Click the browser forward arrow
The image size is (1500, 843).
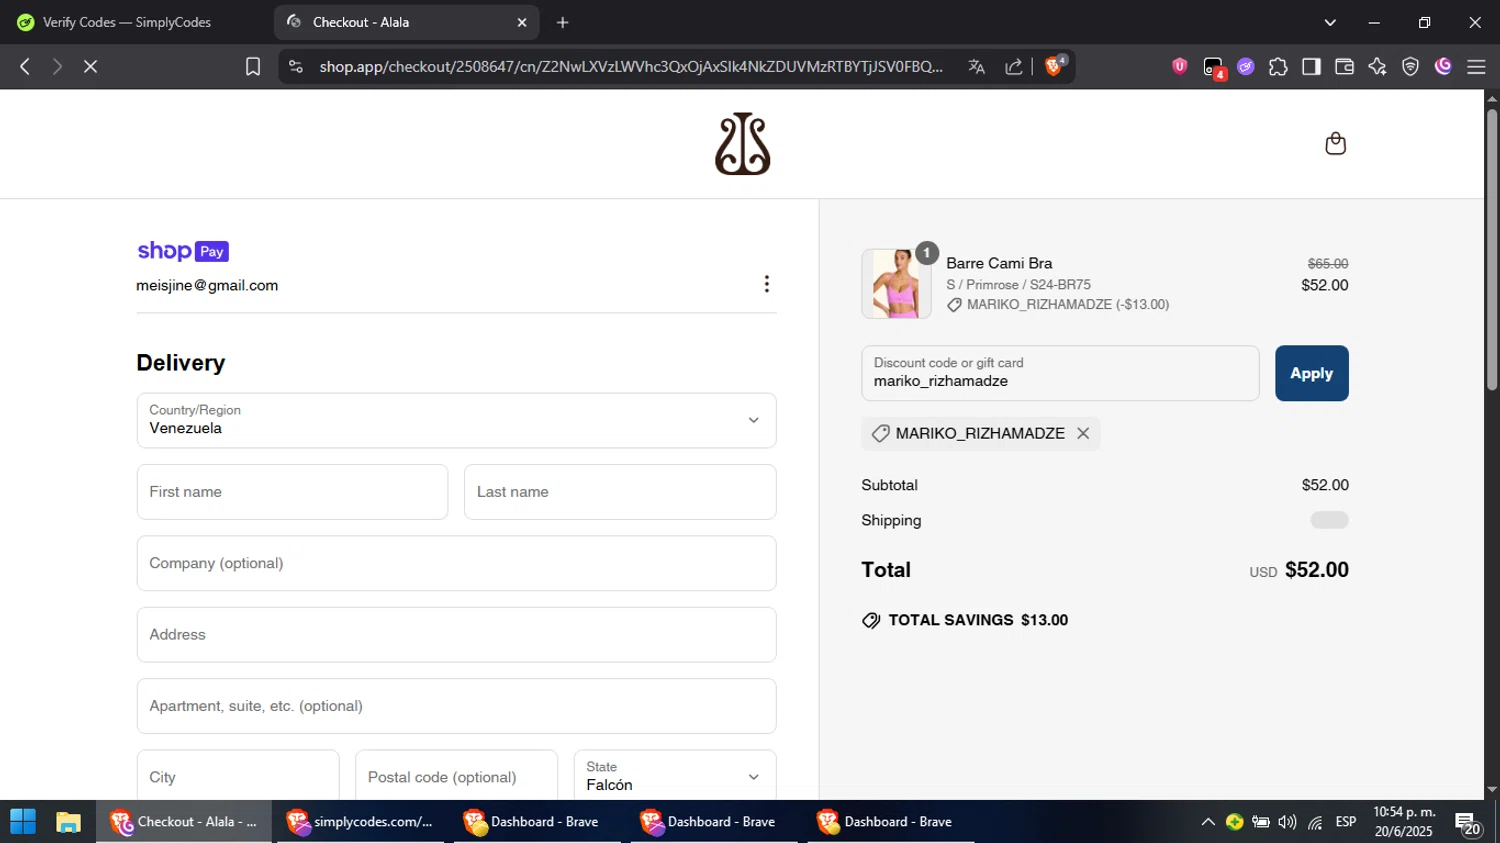coord(57,66)
